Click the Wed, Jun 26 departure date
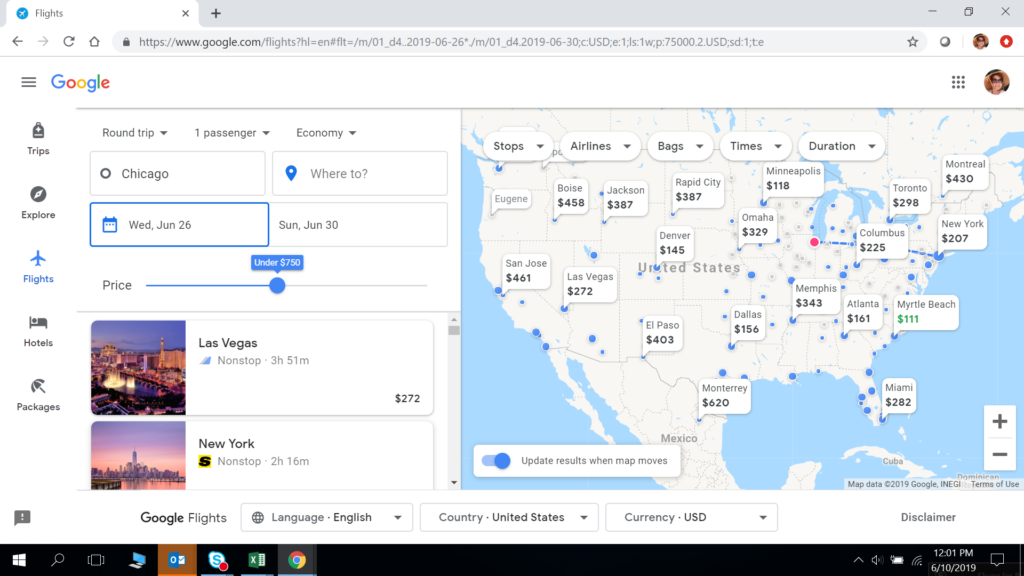Viewport: 1024px width, 576px height. click(x=179, y=225)
